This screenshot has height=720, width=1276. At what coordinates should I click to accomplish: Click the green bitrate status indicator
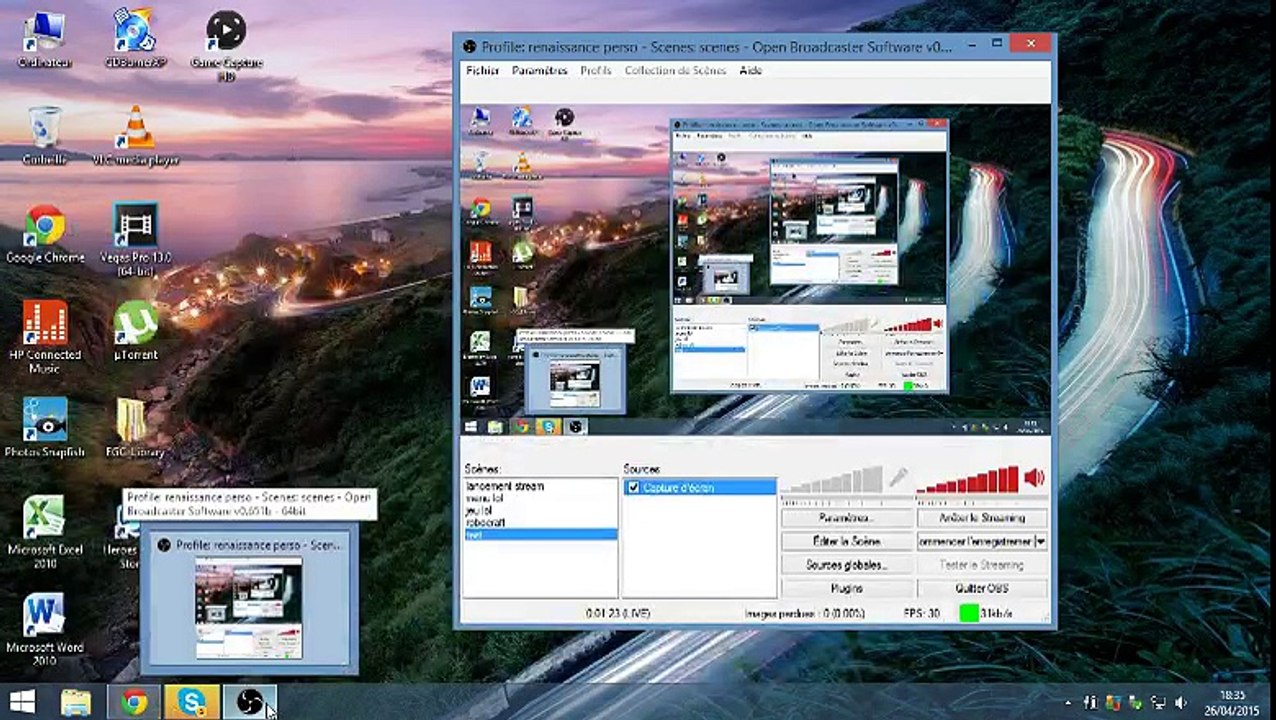coord(968,612)
